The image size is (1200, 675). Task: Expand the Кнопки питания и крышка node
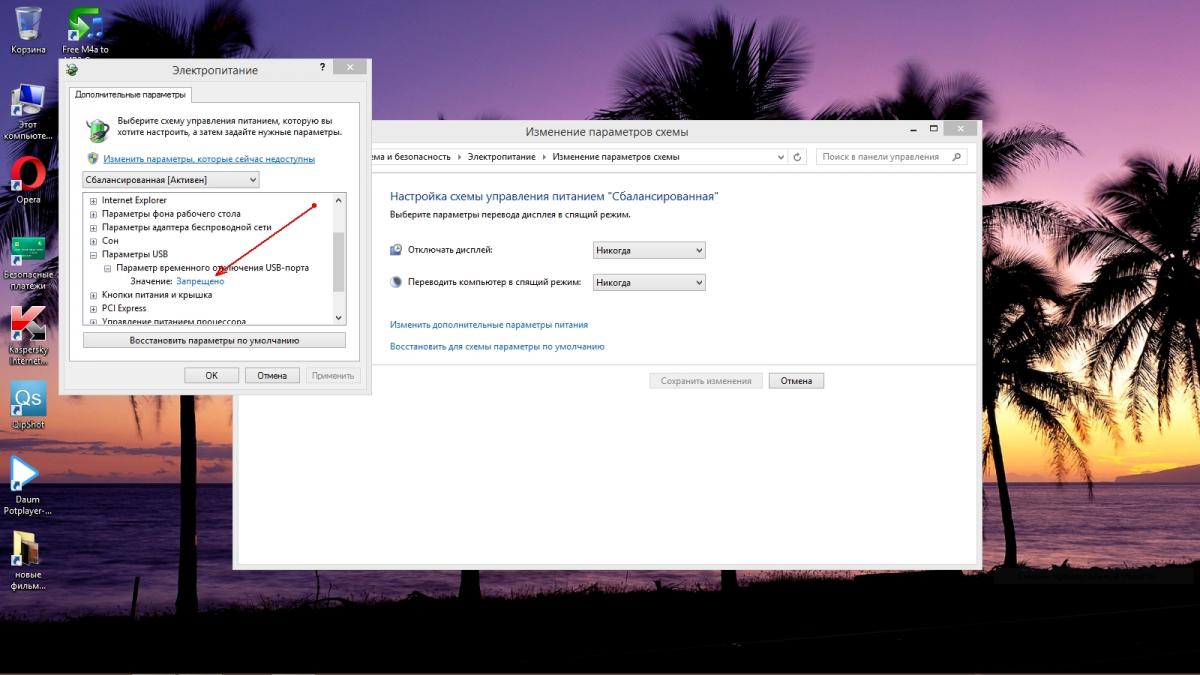tap(93, 296)
